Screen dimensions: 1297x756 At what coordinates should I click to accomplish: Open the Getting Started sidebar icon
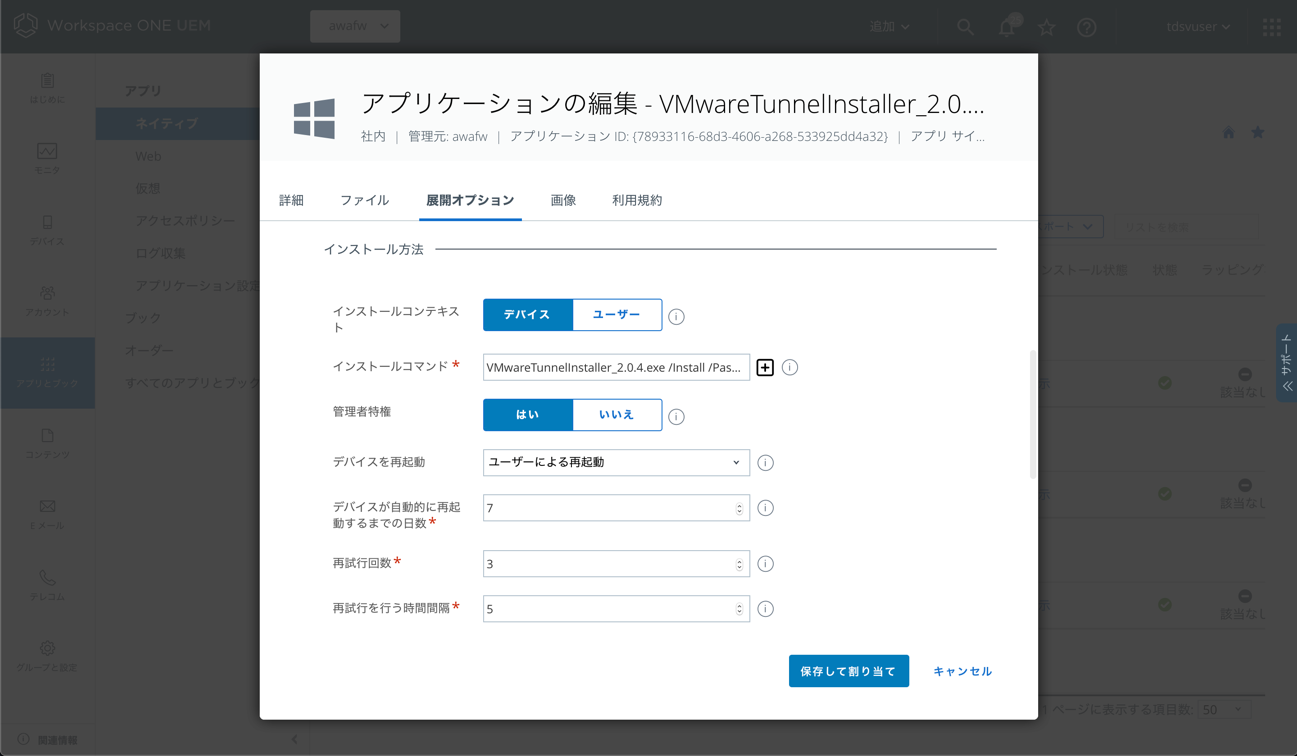[x=47, y=88]
